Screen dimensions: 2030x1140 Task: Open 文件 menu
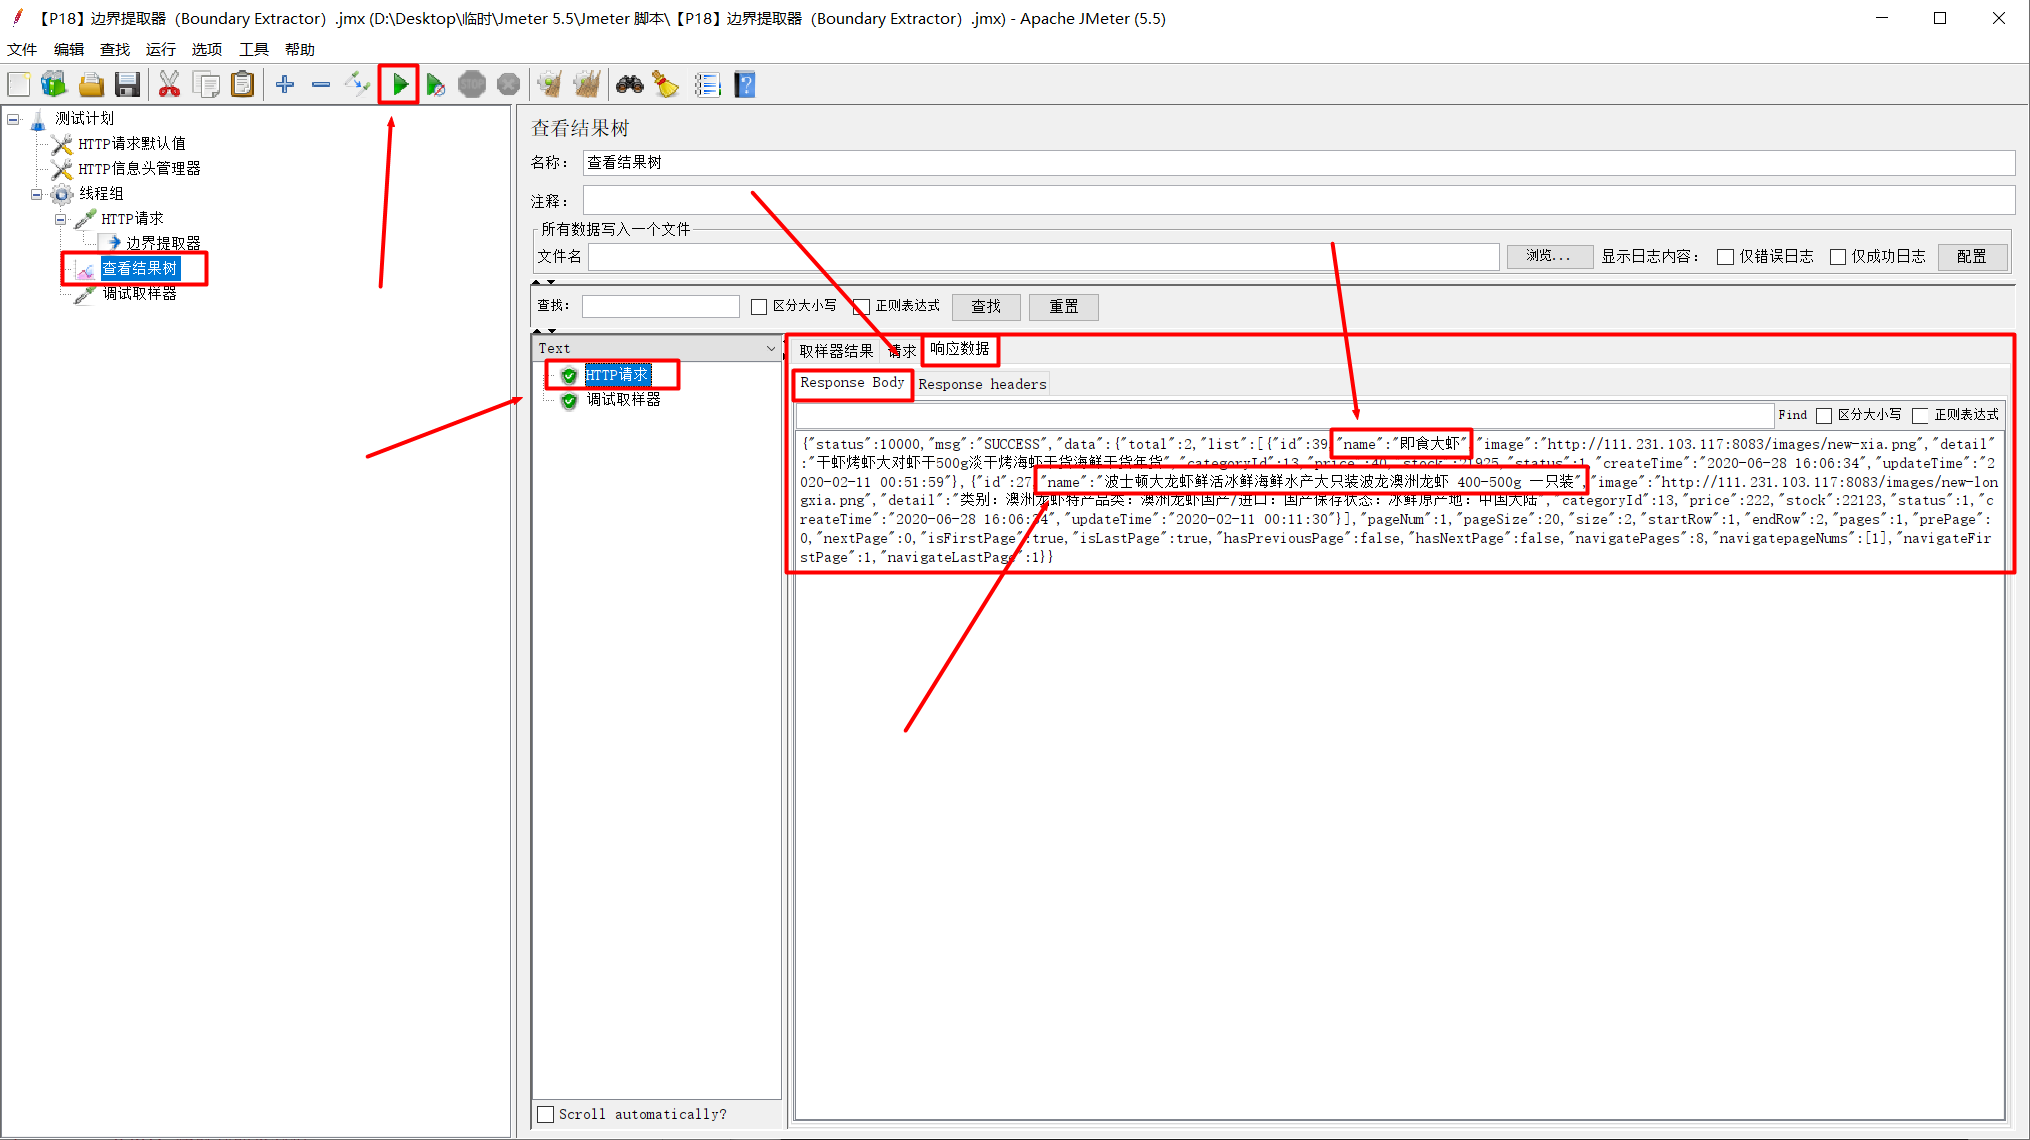point(22,49)
